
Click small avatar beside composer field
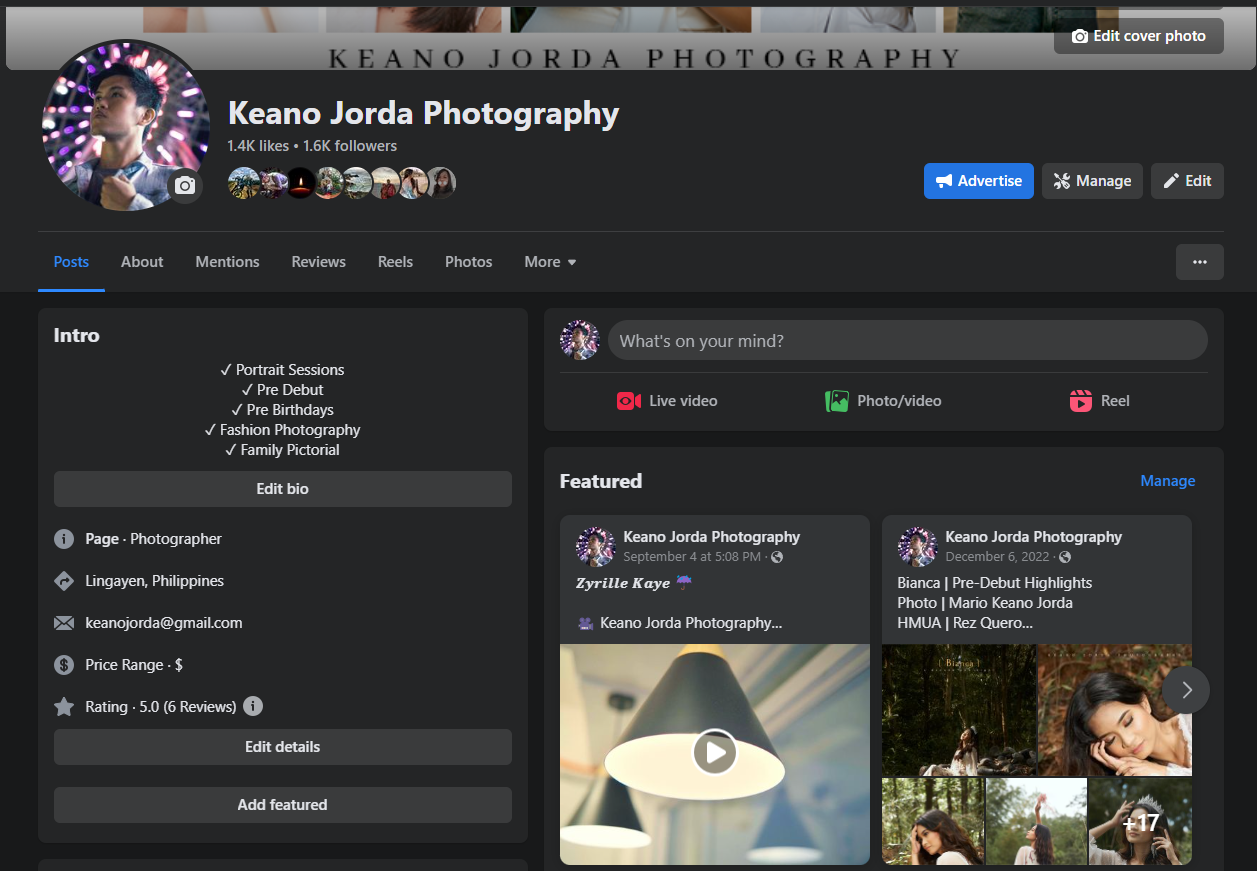pyautogui.click(x=580, y=341)
